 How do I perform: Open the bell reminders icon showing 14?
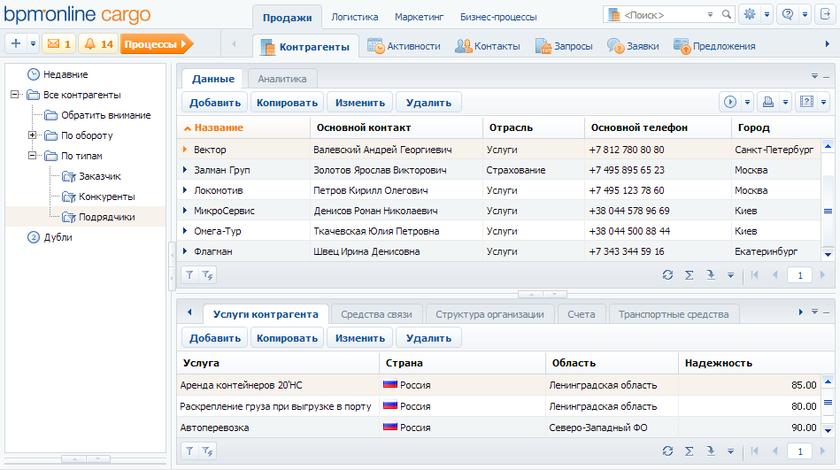pyautogui.click(x=98, y=44)
